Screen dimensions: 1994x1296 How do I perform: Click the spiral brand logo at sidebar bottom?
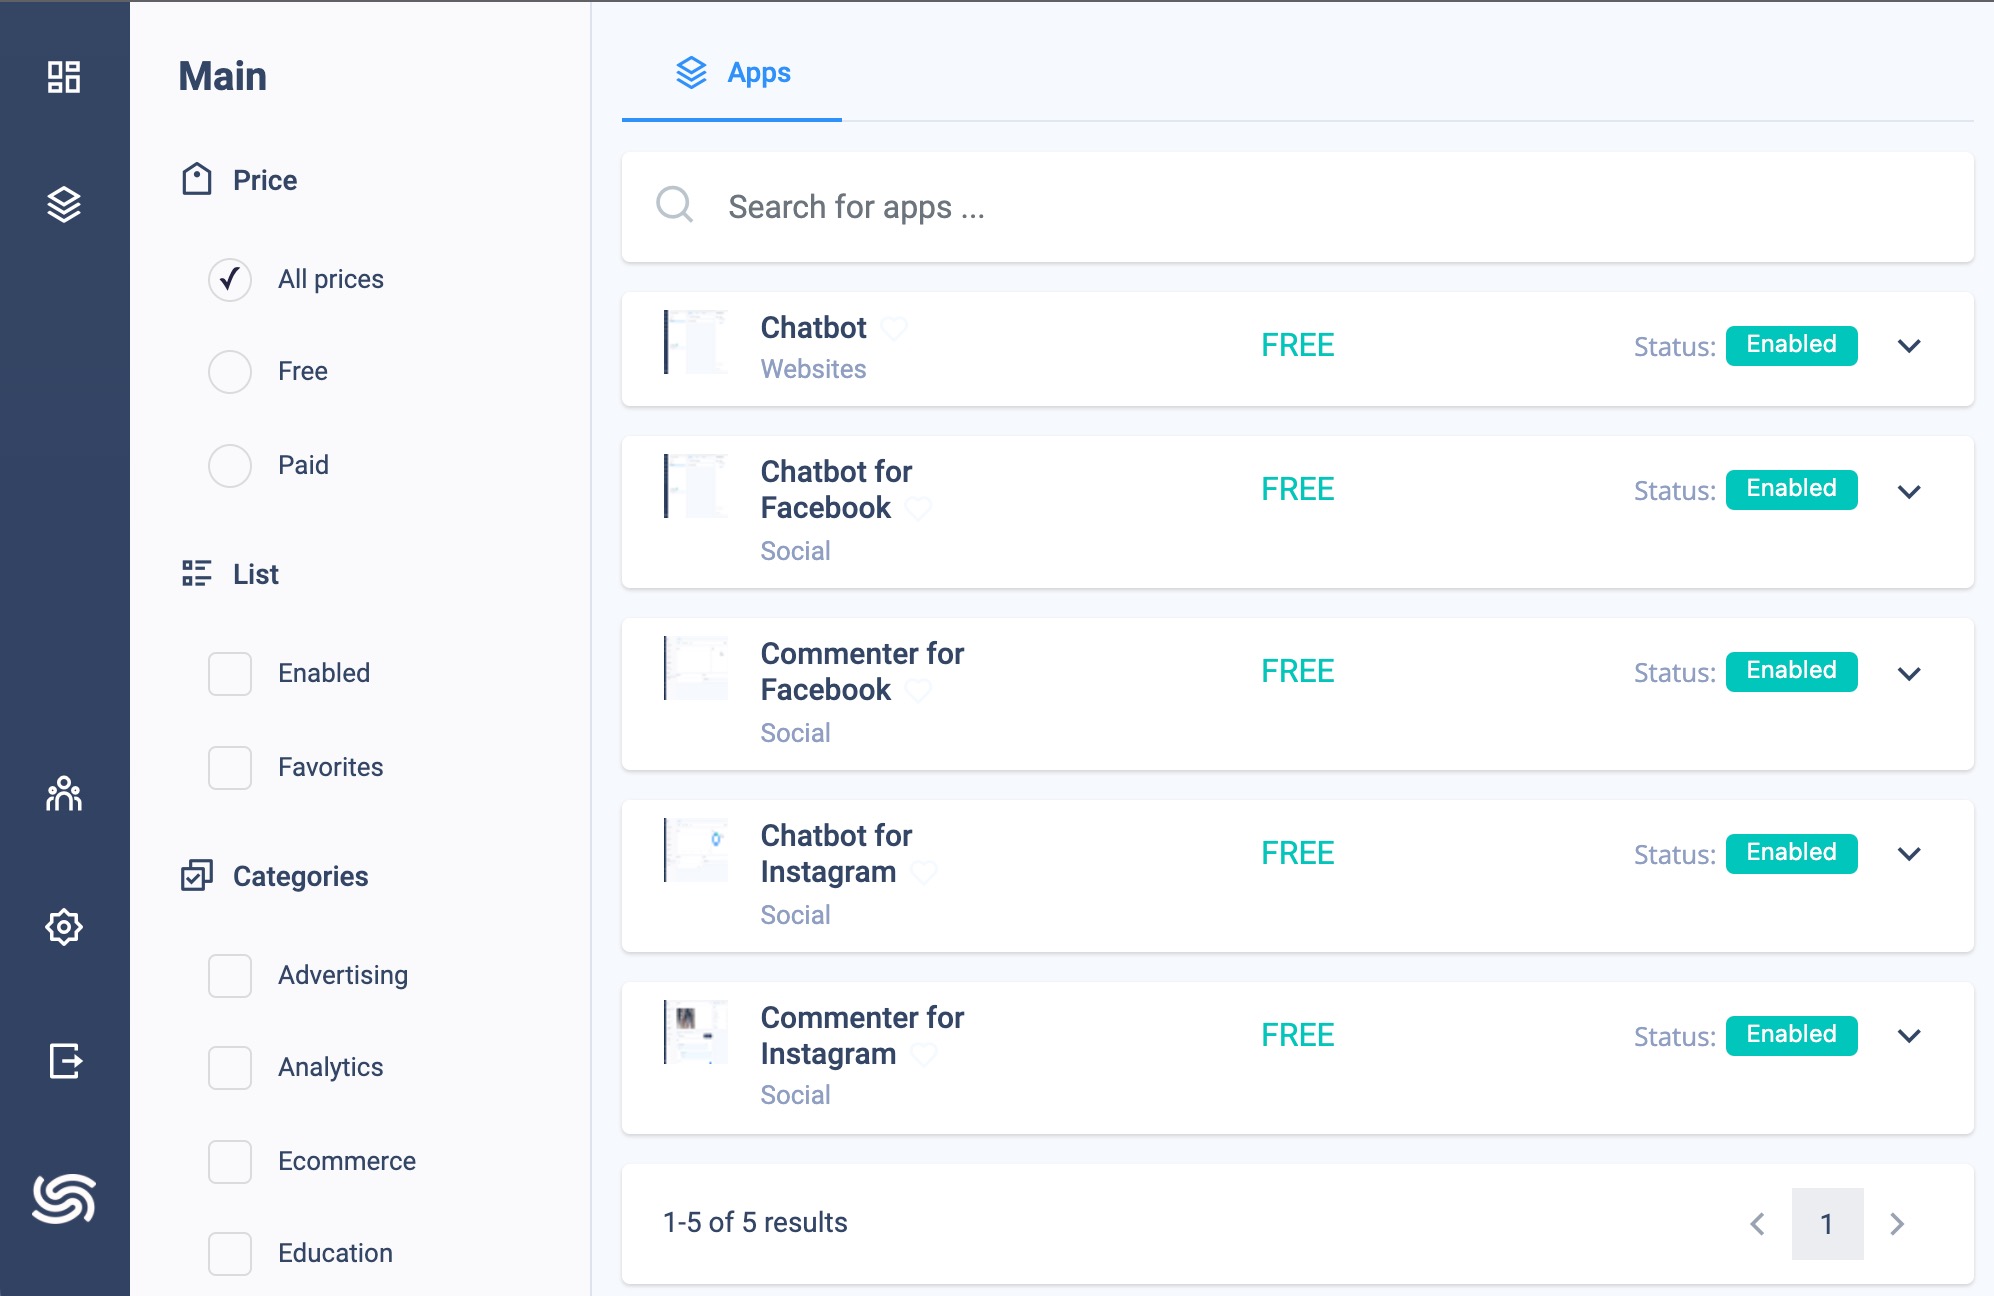tap(64, 1198)
